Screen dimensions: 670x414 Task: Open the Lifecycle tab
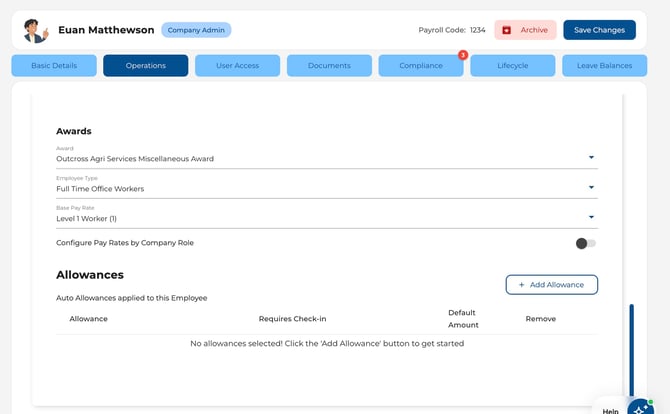[513, 65]
